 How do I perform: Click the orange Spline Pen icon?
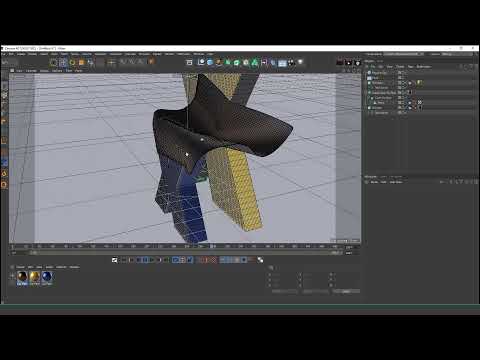click(219, 62)
